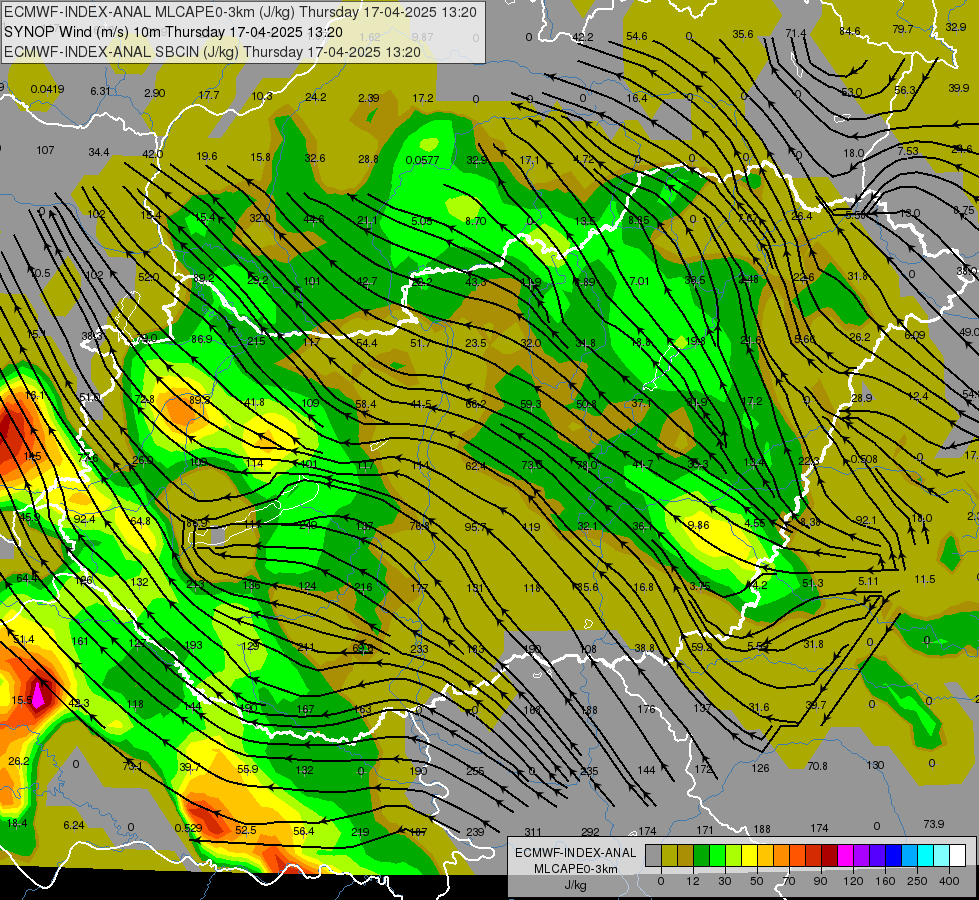
Task: Select the magenta legend swatch
Action: (x=845, y=855)
